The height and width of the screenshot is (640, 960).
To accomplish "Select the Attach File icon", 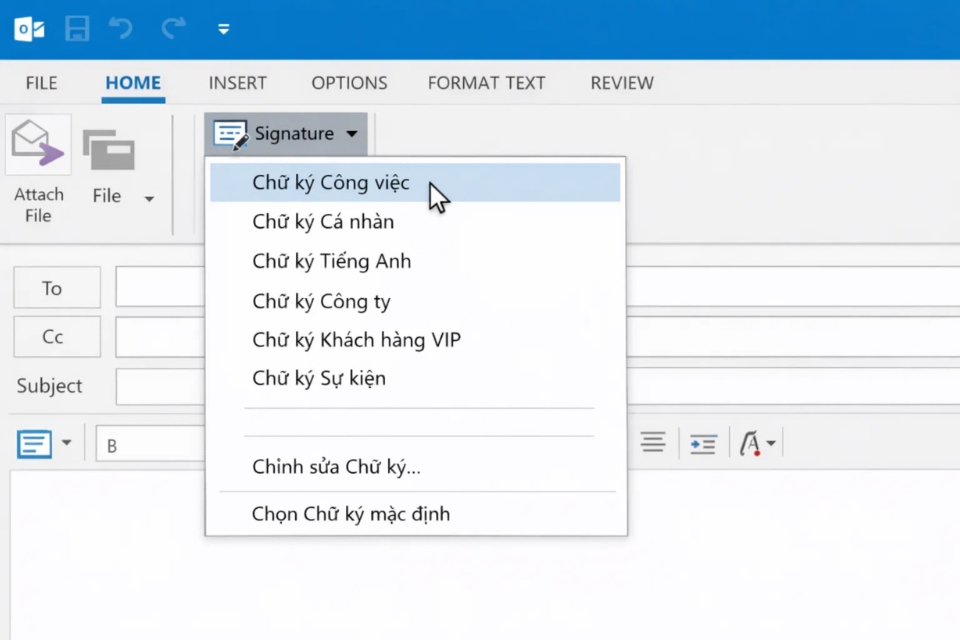I will [38, 143].
